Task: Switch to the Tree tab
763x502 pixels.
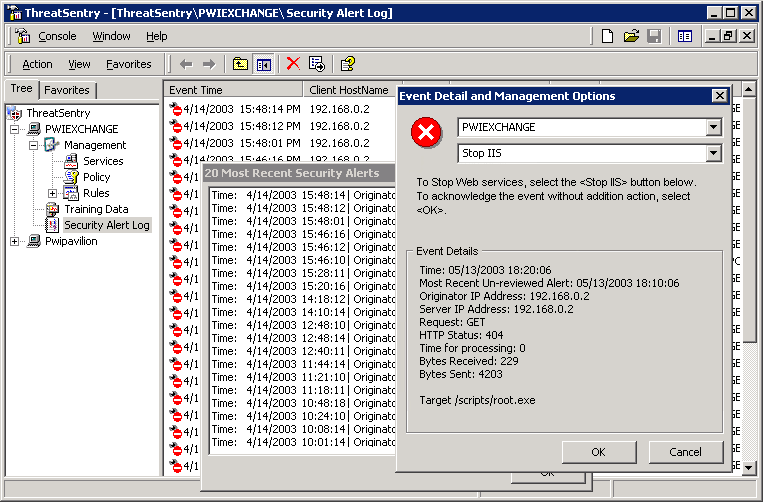Action: tap(21, 89)
